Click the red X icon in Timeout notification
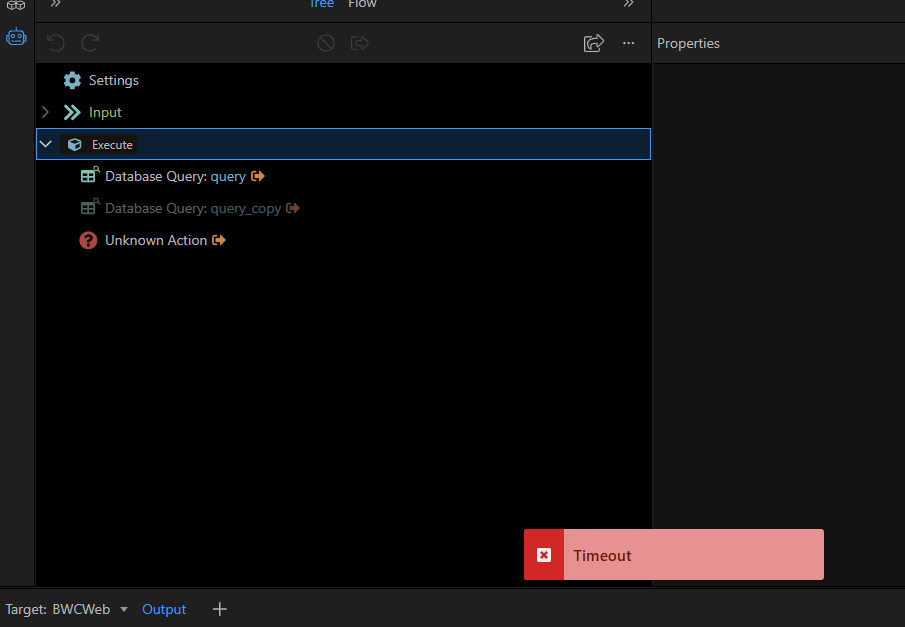 pos(544,555)
